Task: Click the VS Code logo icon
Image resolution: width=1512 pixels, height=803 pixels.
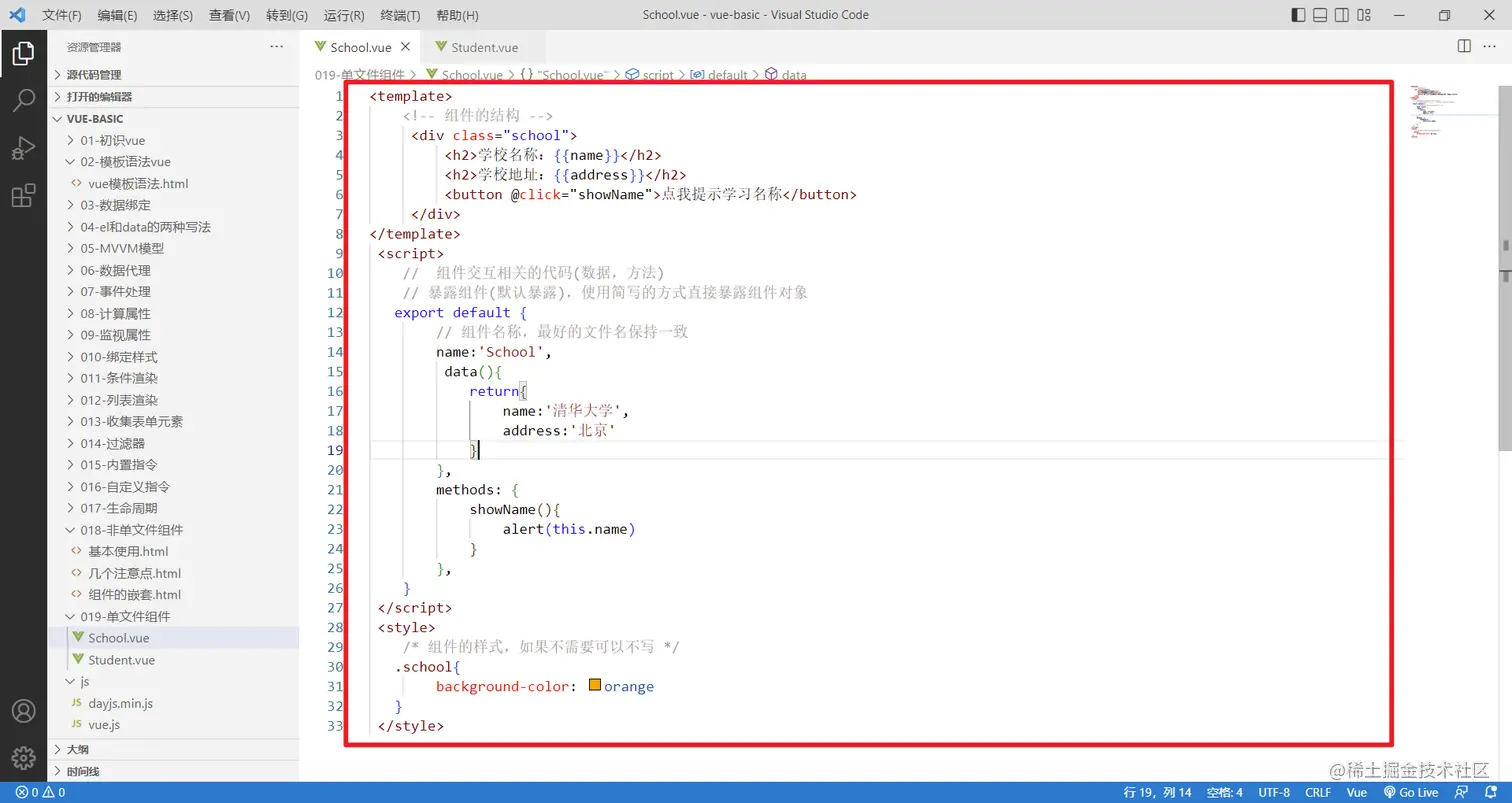Action: (x=17, y=15)
